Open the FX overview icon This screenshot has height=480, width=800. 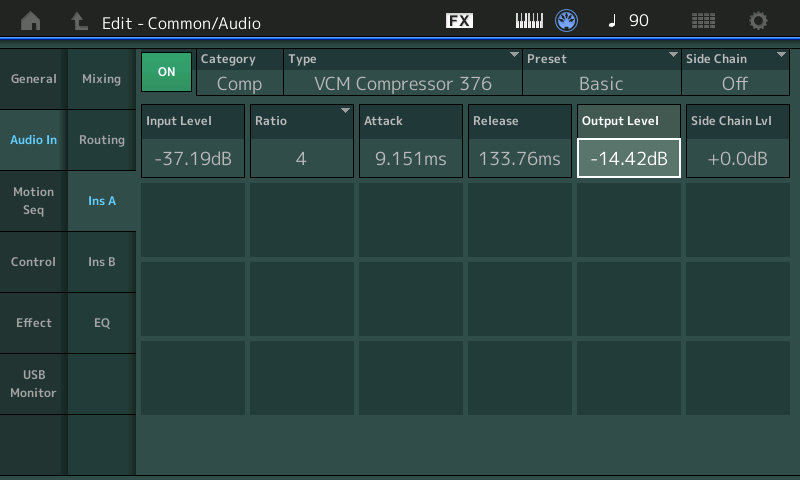[x=459, y=21]
